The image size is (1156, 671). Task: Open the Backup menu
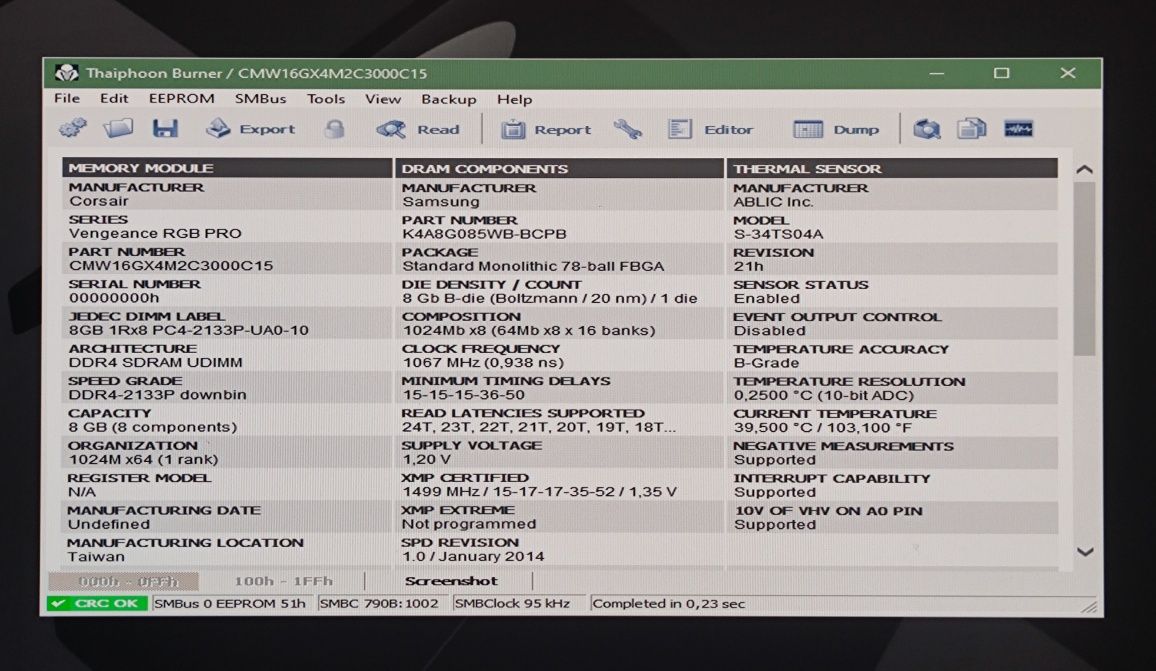pos(448,99)
